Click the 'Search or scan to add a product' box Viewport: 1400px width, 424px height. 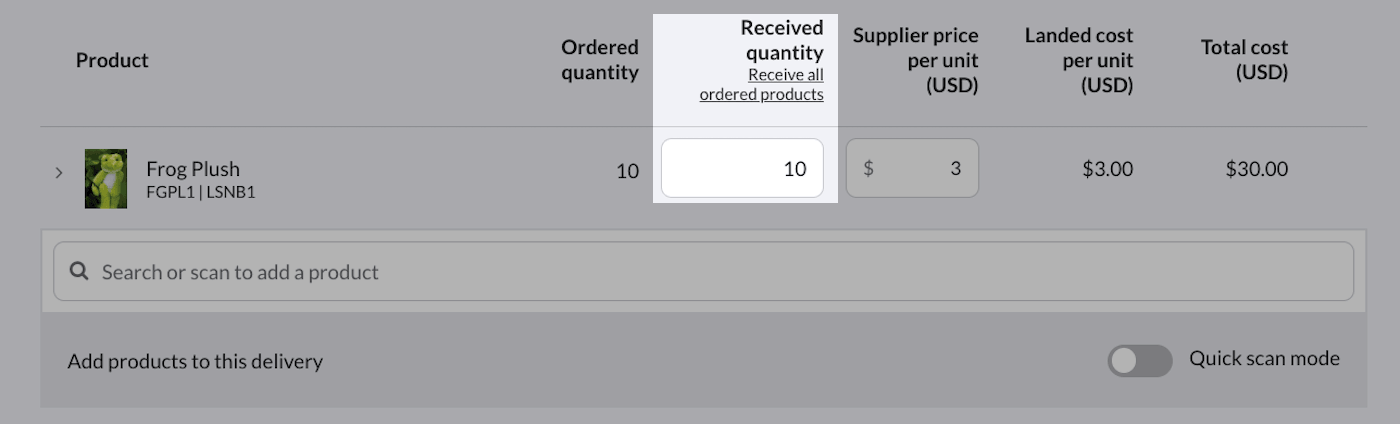tap(703, 272)
